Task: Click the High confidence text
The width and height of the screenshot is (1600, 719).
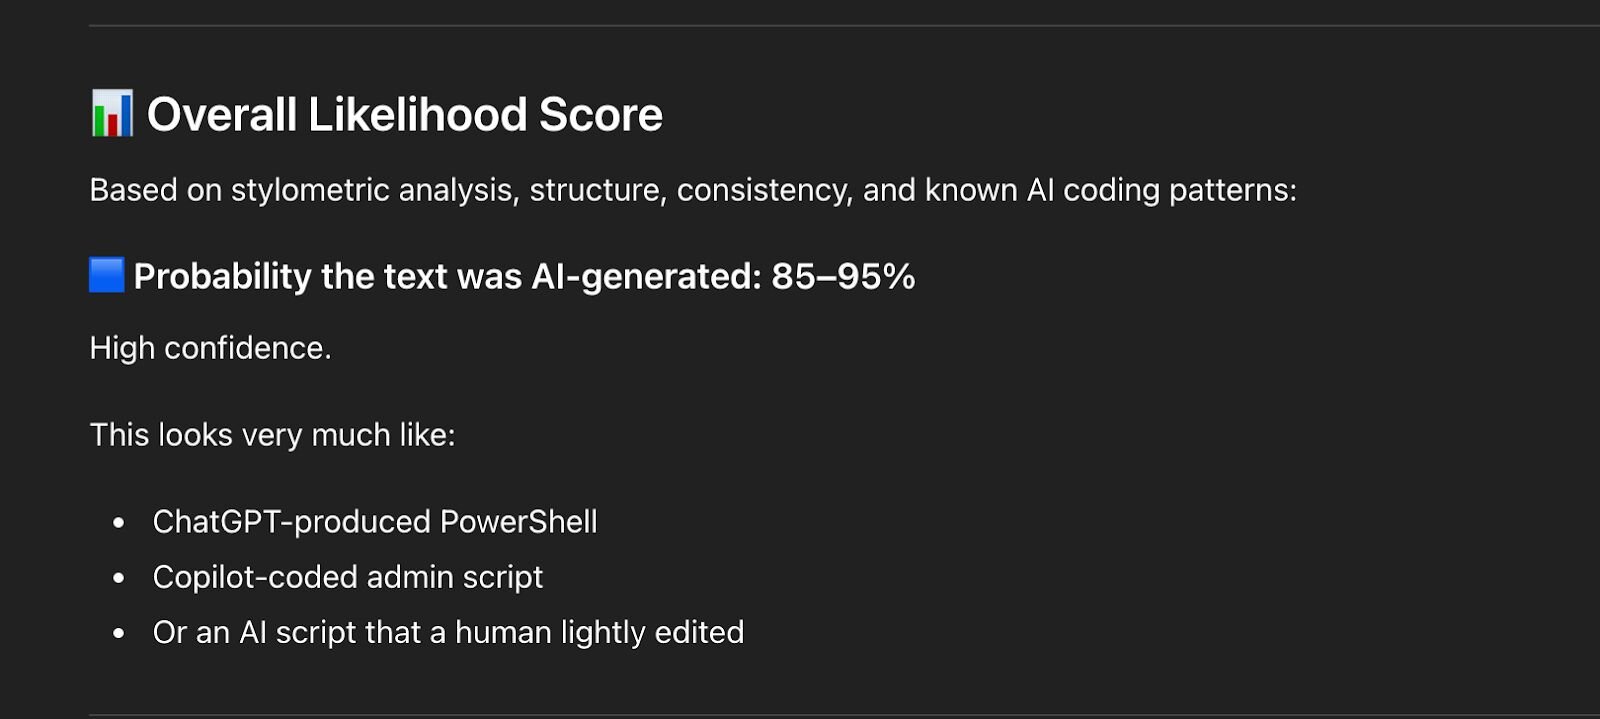Action: tap(210, 348)
